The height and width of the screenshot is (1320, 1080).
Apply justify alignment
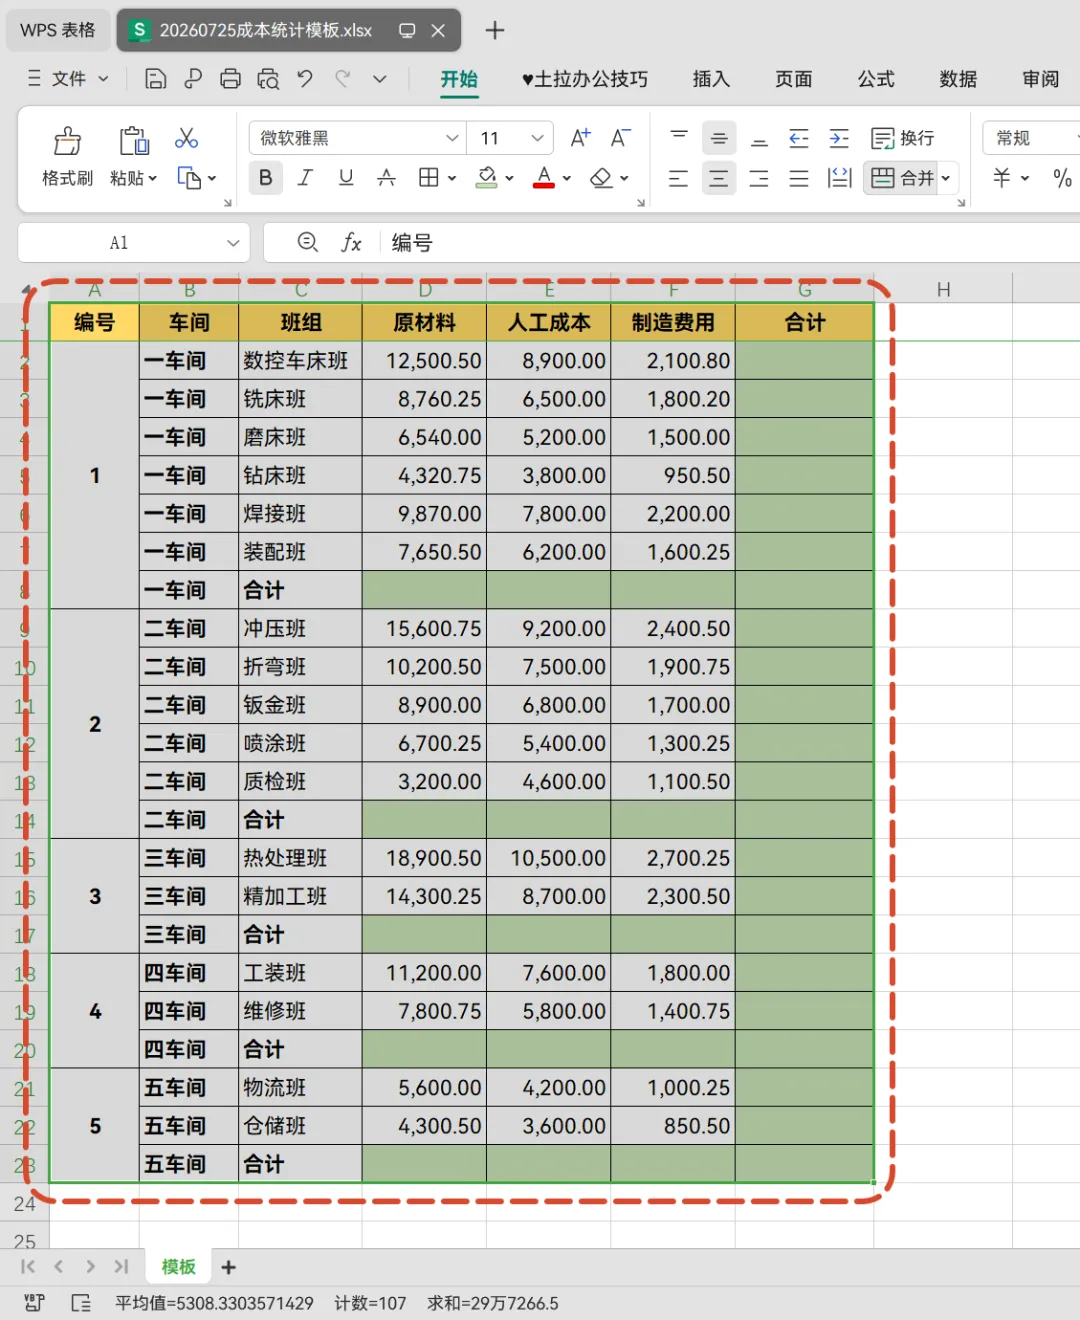[799, 178]
